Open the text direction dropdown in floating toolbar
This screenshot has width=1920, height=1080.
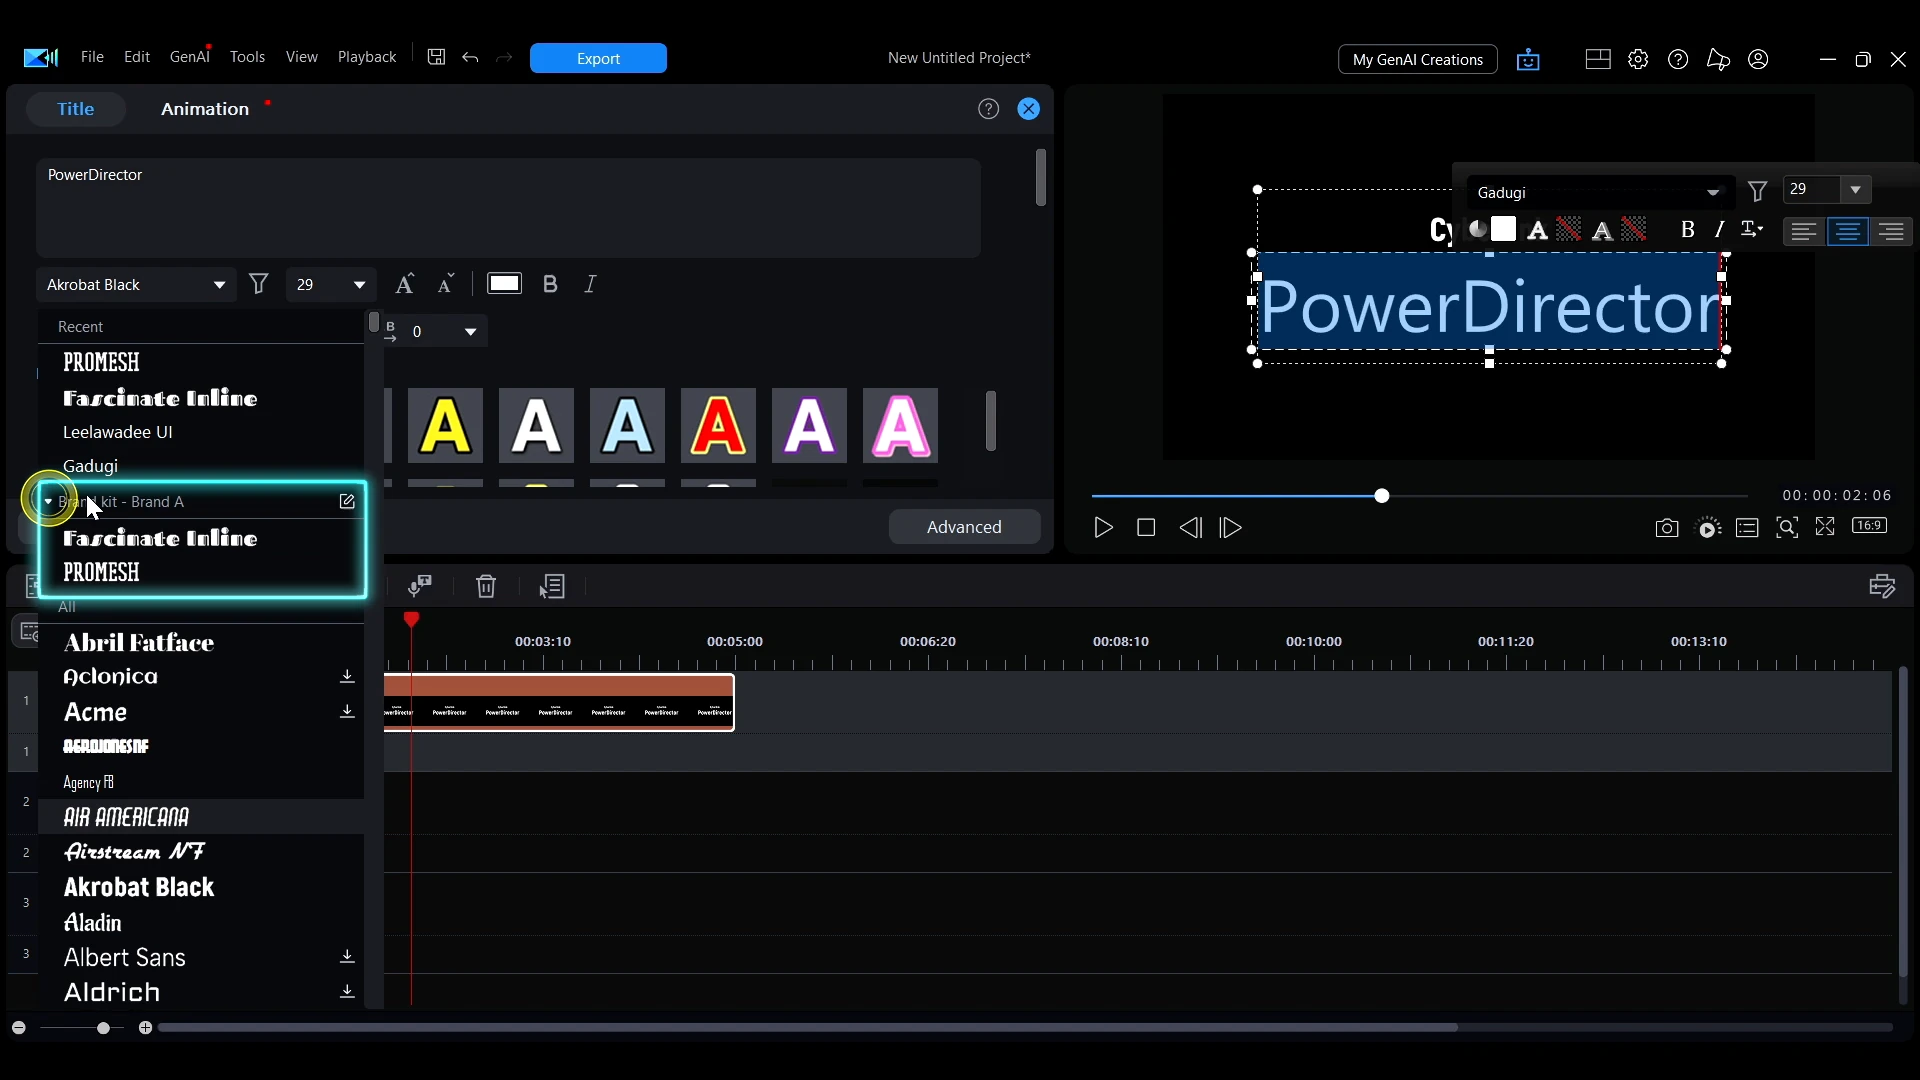click(1753, 230)
